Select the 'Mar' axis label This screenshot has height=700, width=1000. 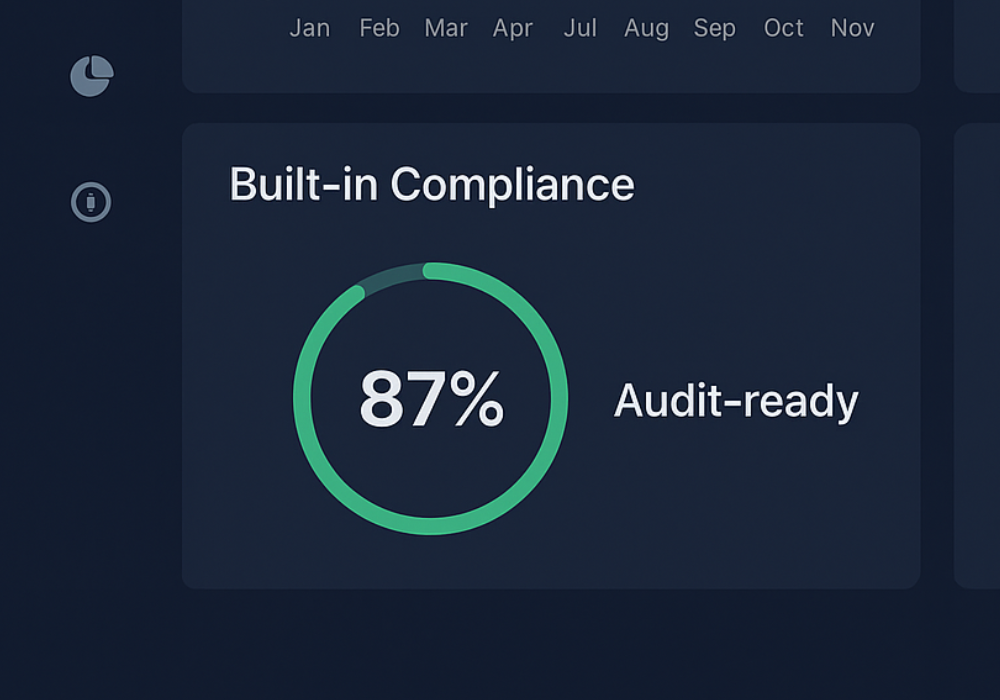pos(446,28)
